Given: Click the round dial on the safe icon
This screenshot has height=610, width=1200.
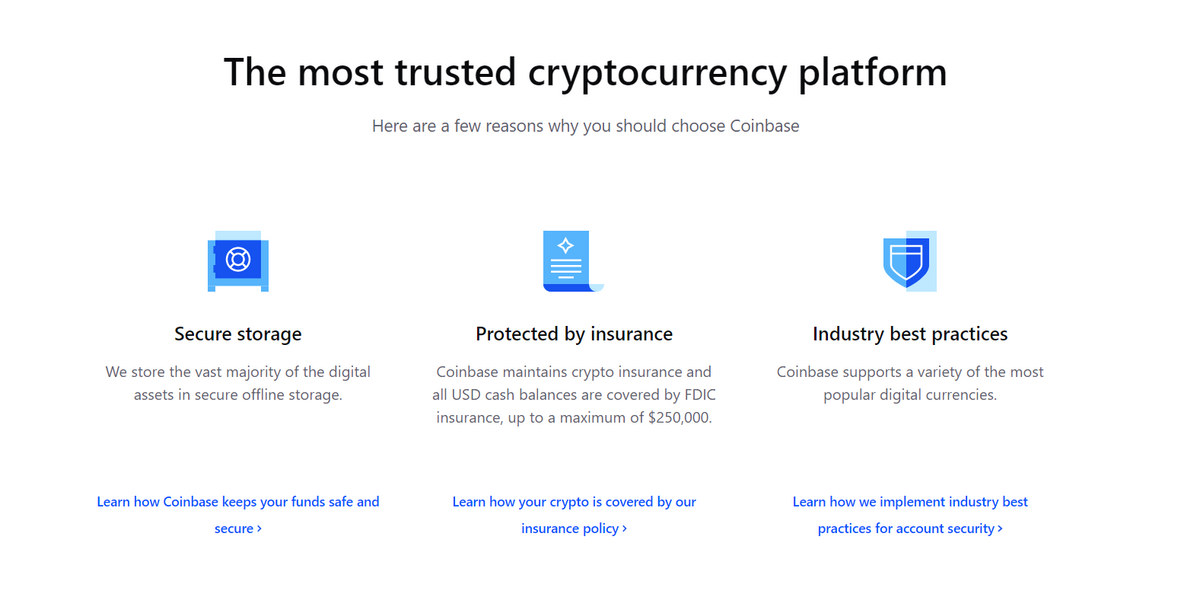Looking at the screenshot, I should tap(237, 260).
